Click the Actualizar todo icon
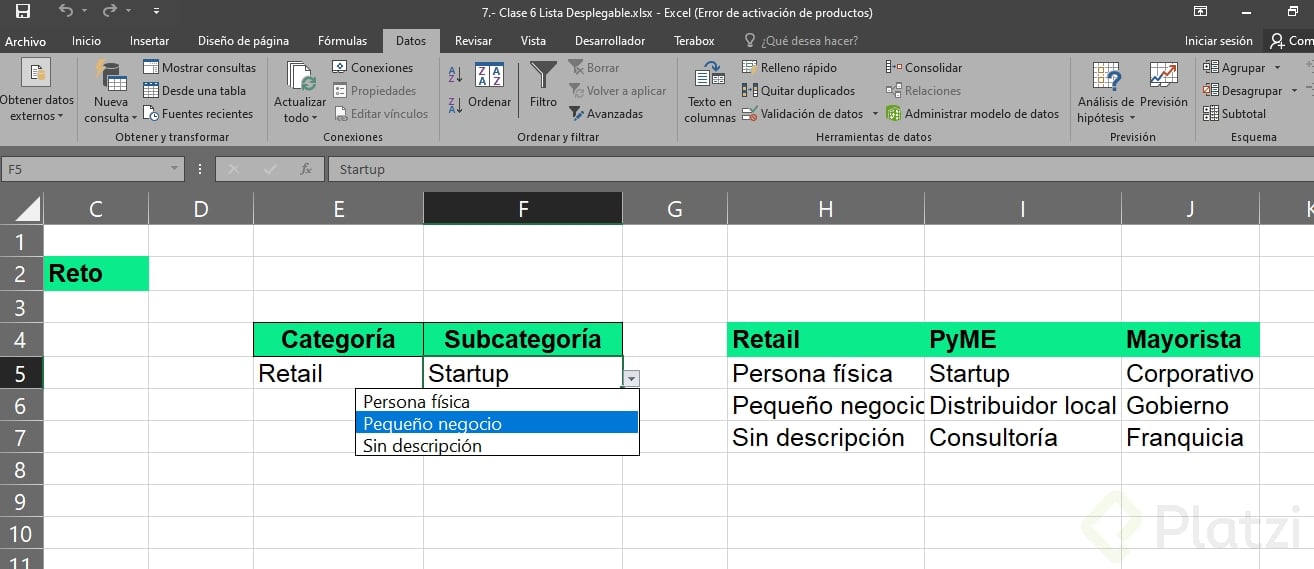This screenshot has width=1314, height=569. point(300,76)
